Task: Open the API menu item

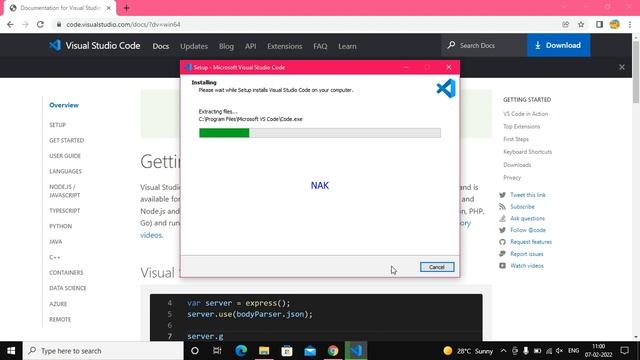Action: click(251, 46)
